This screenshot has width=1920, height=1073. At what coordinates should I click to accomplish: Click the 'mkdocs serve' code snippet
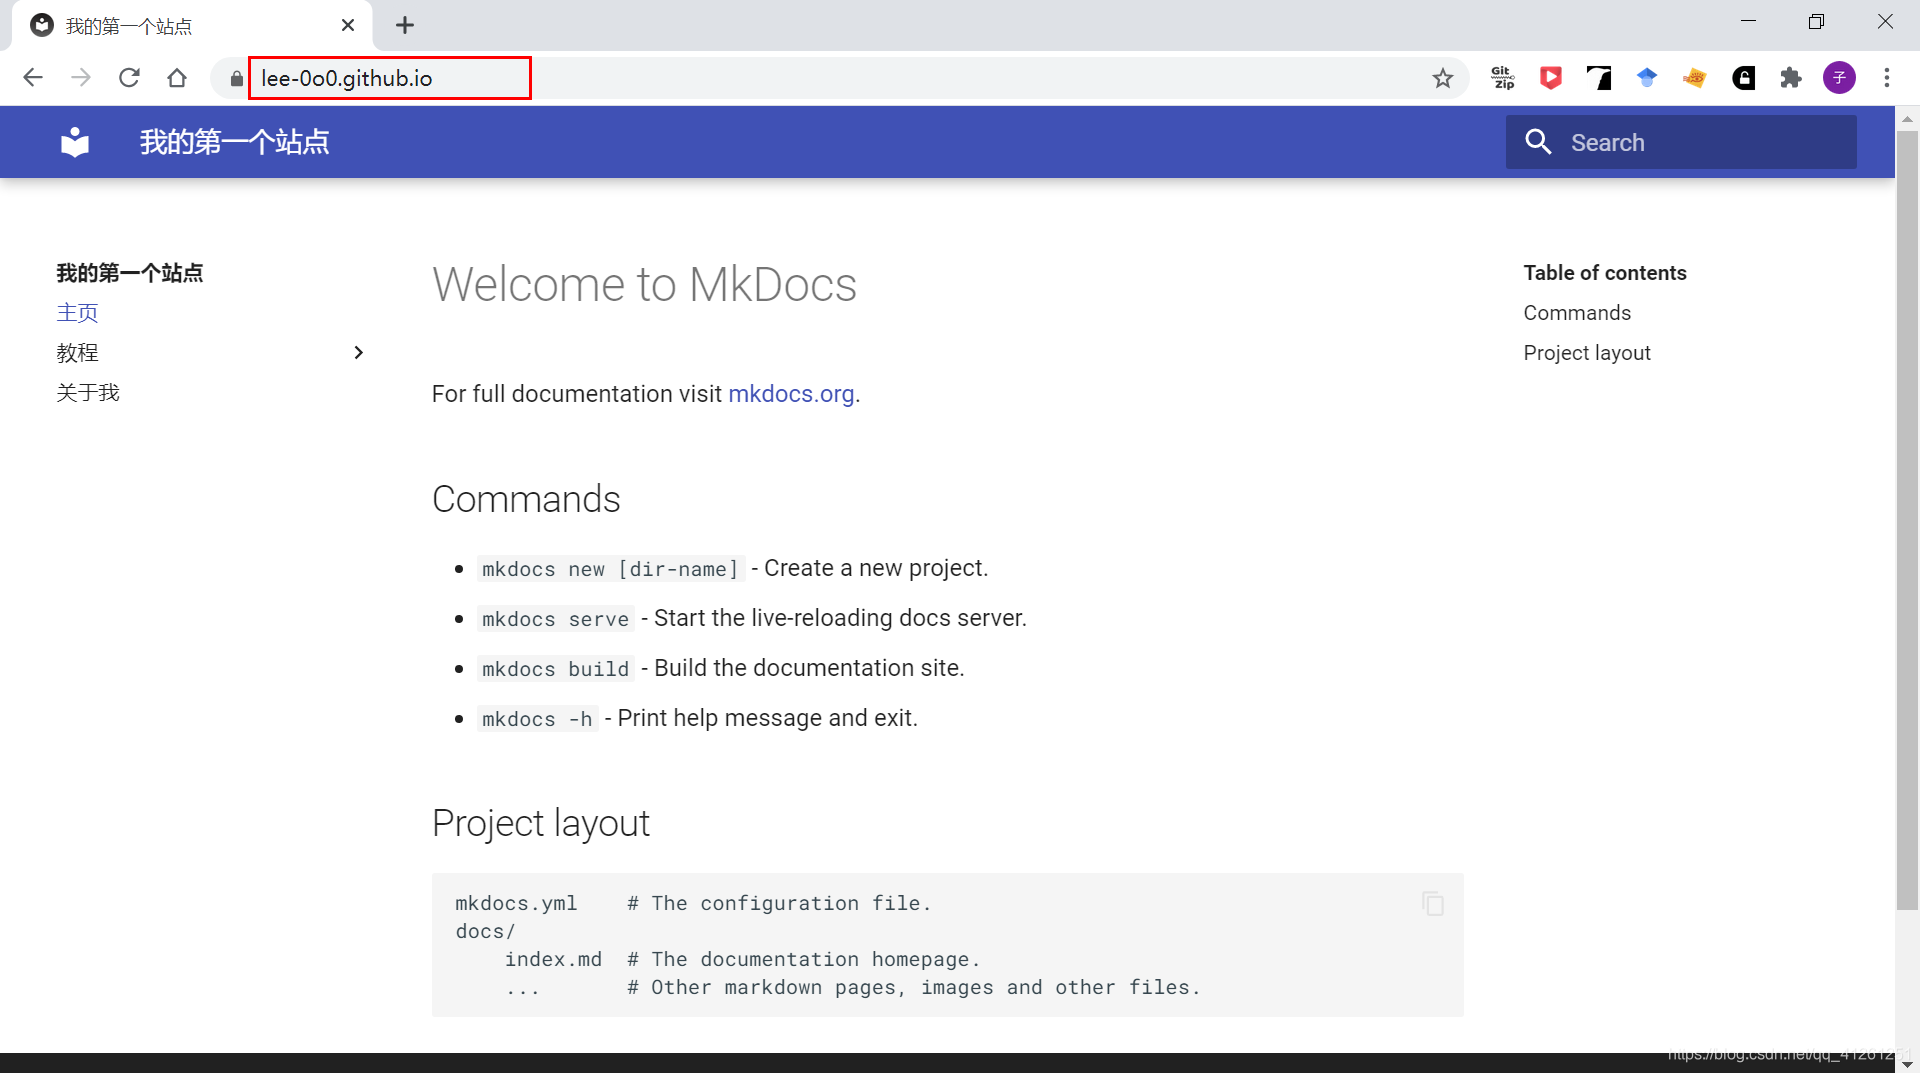555,619
